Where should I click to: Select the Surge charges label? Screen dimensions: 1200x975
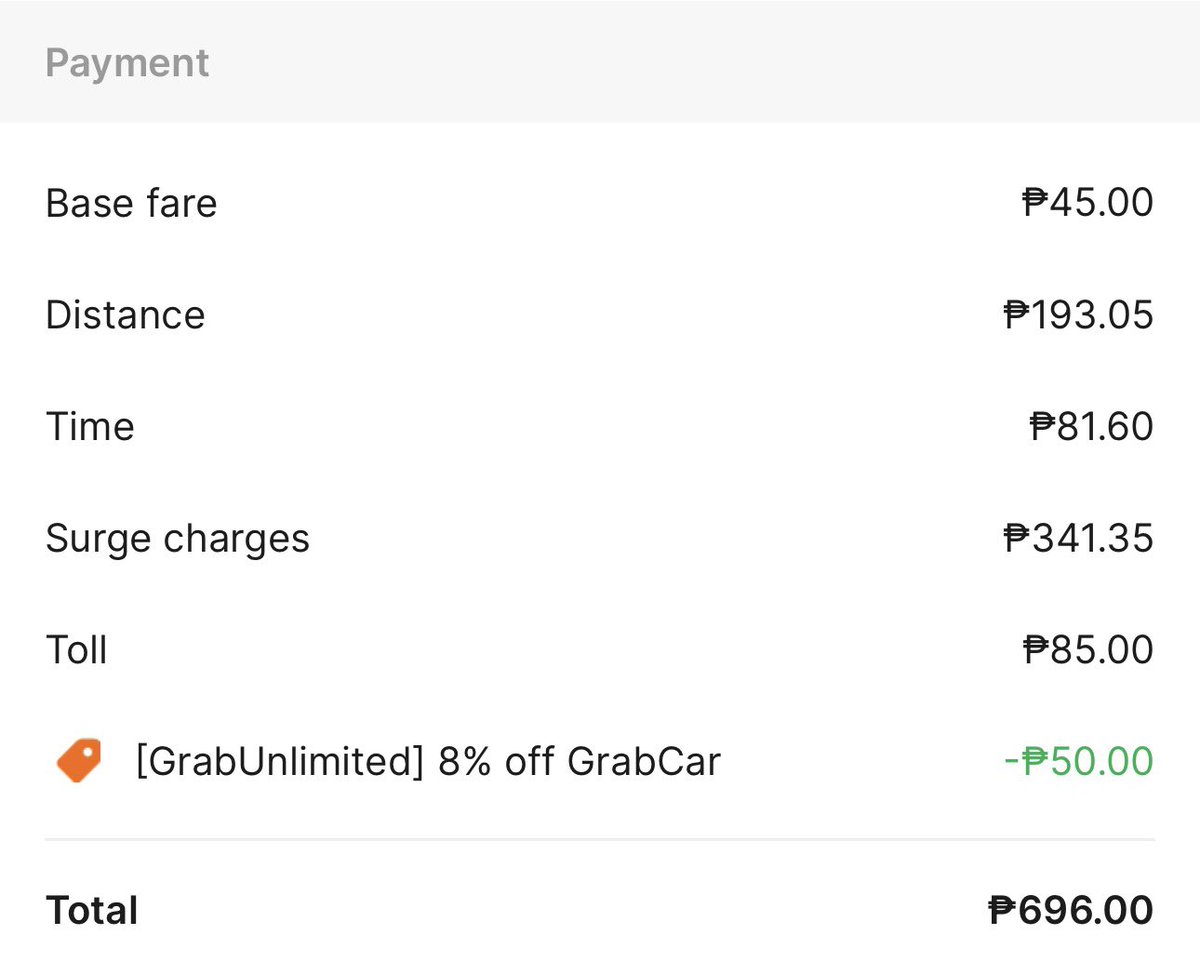coord(177,539)
